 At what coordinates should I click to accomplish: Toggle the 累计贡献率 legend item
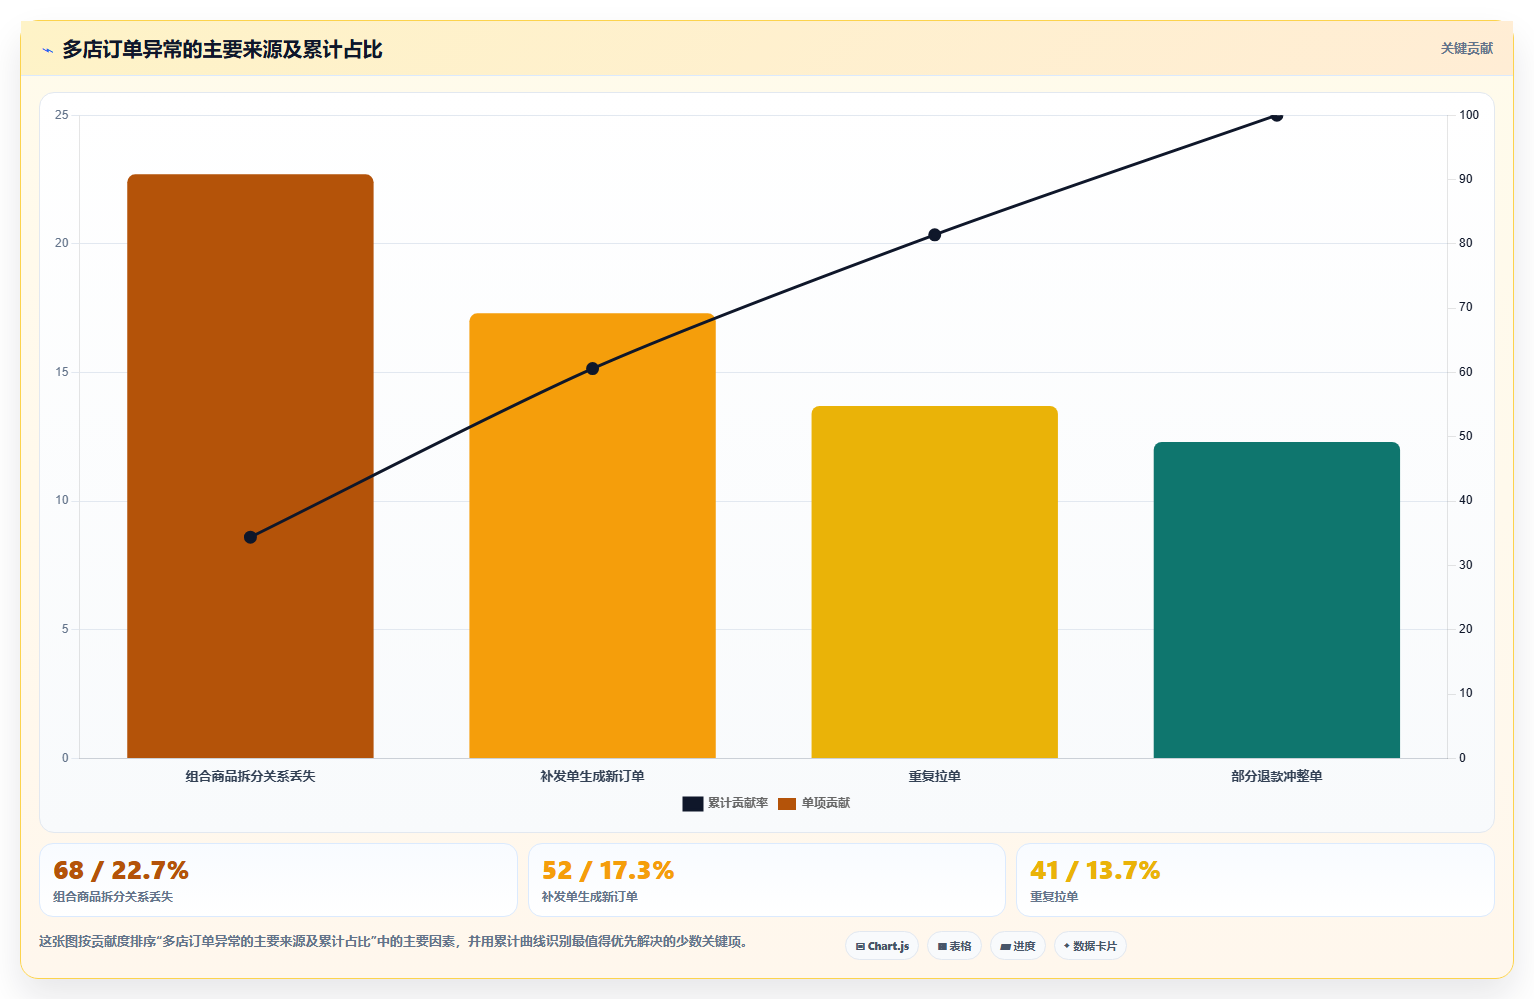(726, 803)
